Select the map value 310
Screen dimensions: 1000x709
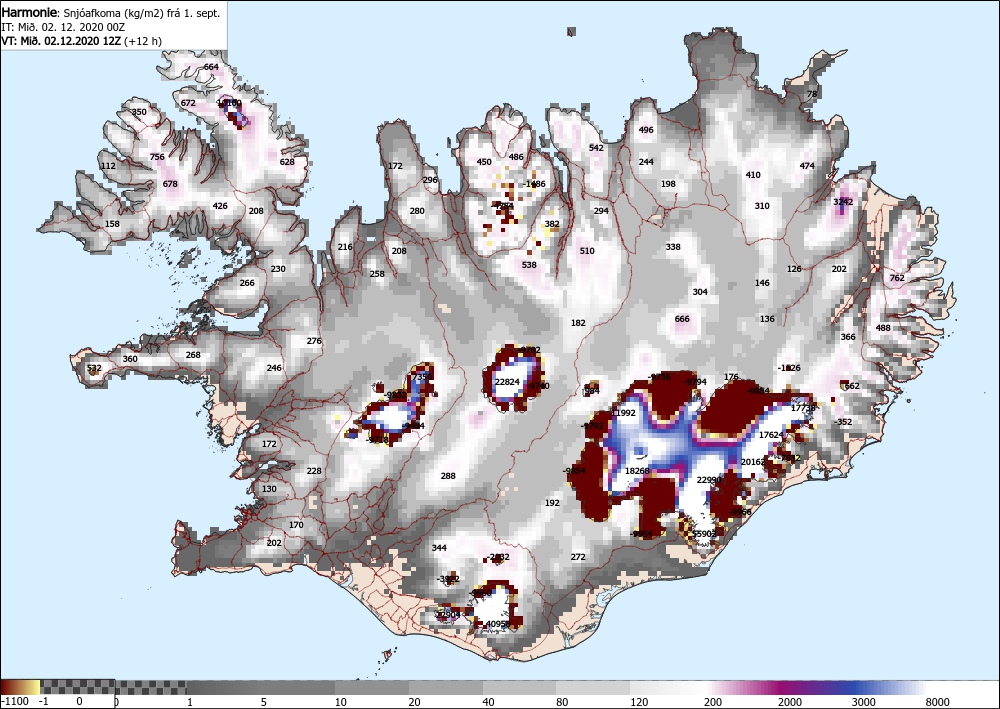(762, 206)
